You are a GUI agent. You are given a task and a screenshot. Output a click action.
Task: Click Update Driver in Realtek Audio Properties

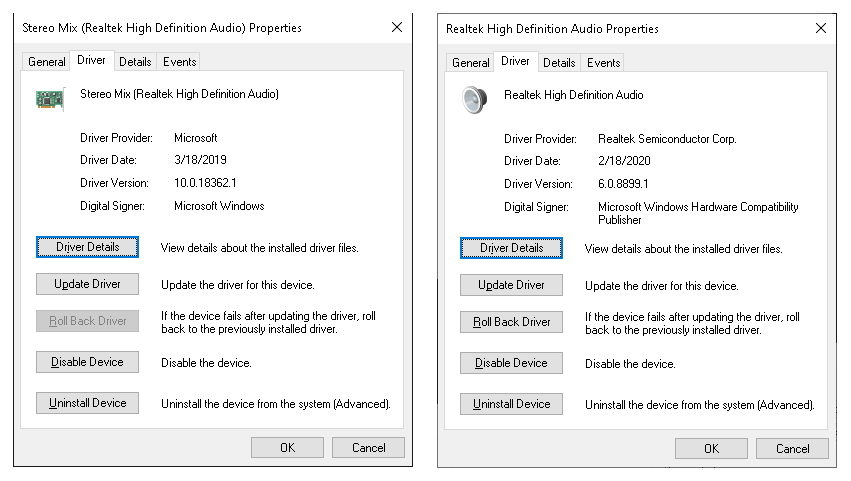pos(511,285)
